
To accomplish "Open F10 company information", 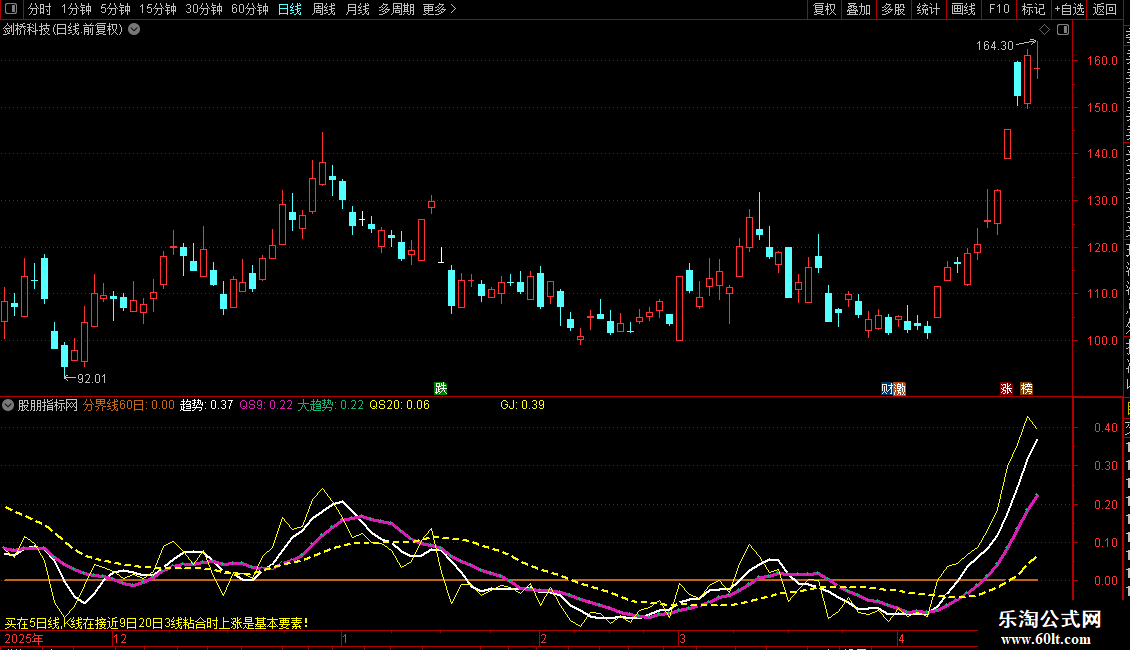I will coord(999,9).
